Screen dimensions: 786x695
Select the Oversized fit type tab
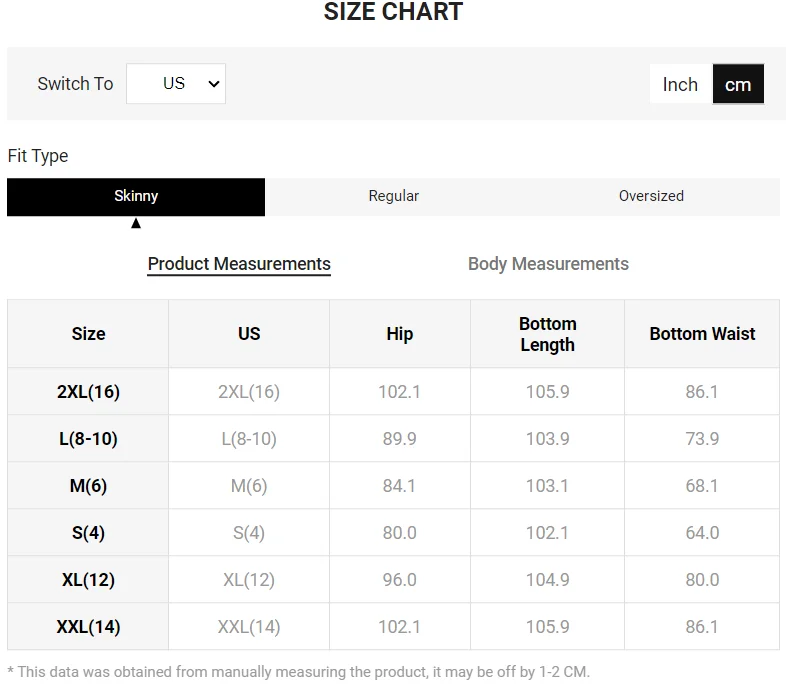[x=651, y=197]
